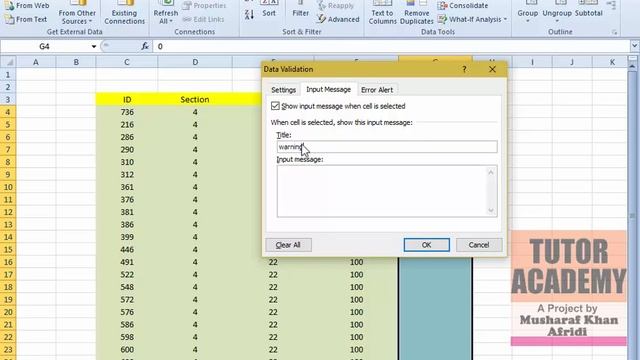Click the Clear All button
This screenshot has height=360, width=640.
288,245
